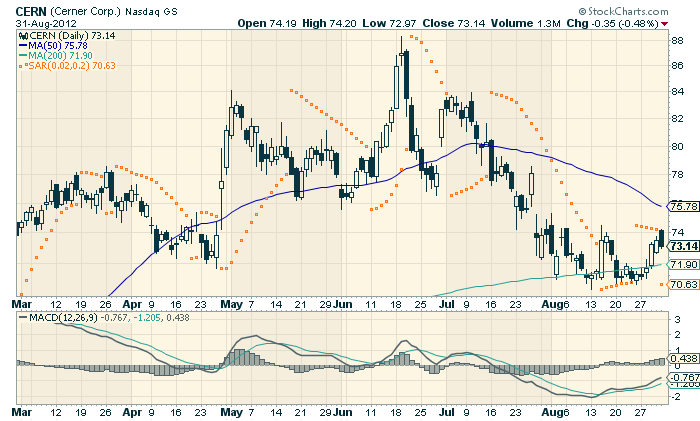Click the candlestick marker before CERN (Daily)
The height and width of the screenshot is (421, 700).
coord(23,35)
